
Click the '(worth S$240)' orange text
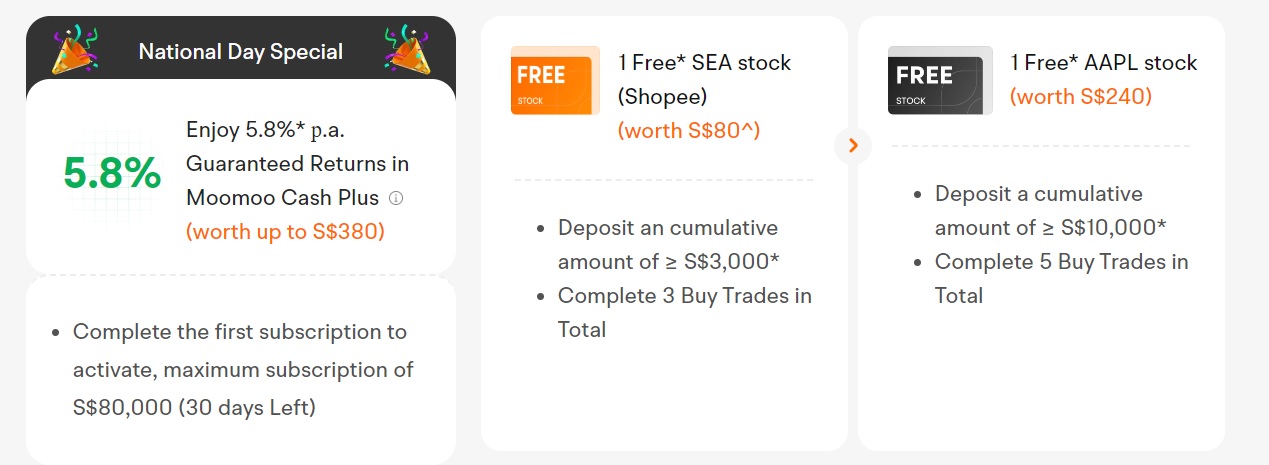(x=1081, y=96)
